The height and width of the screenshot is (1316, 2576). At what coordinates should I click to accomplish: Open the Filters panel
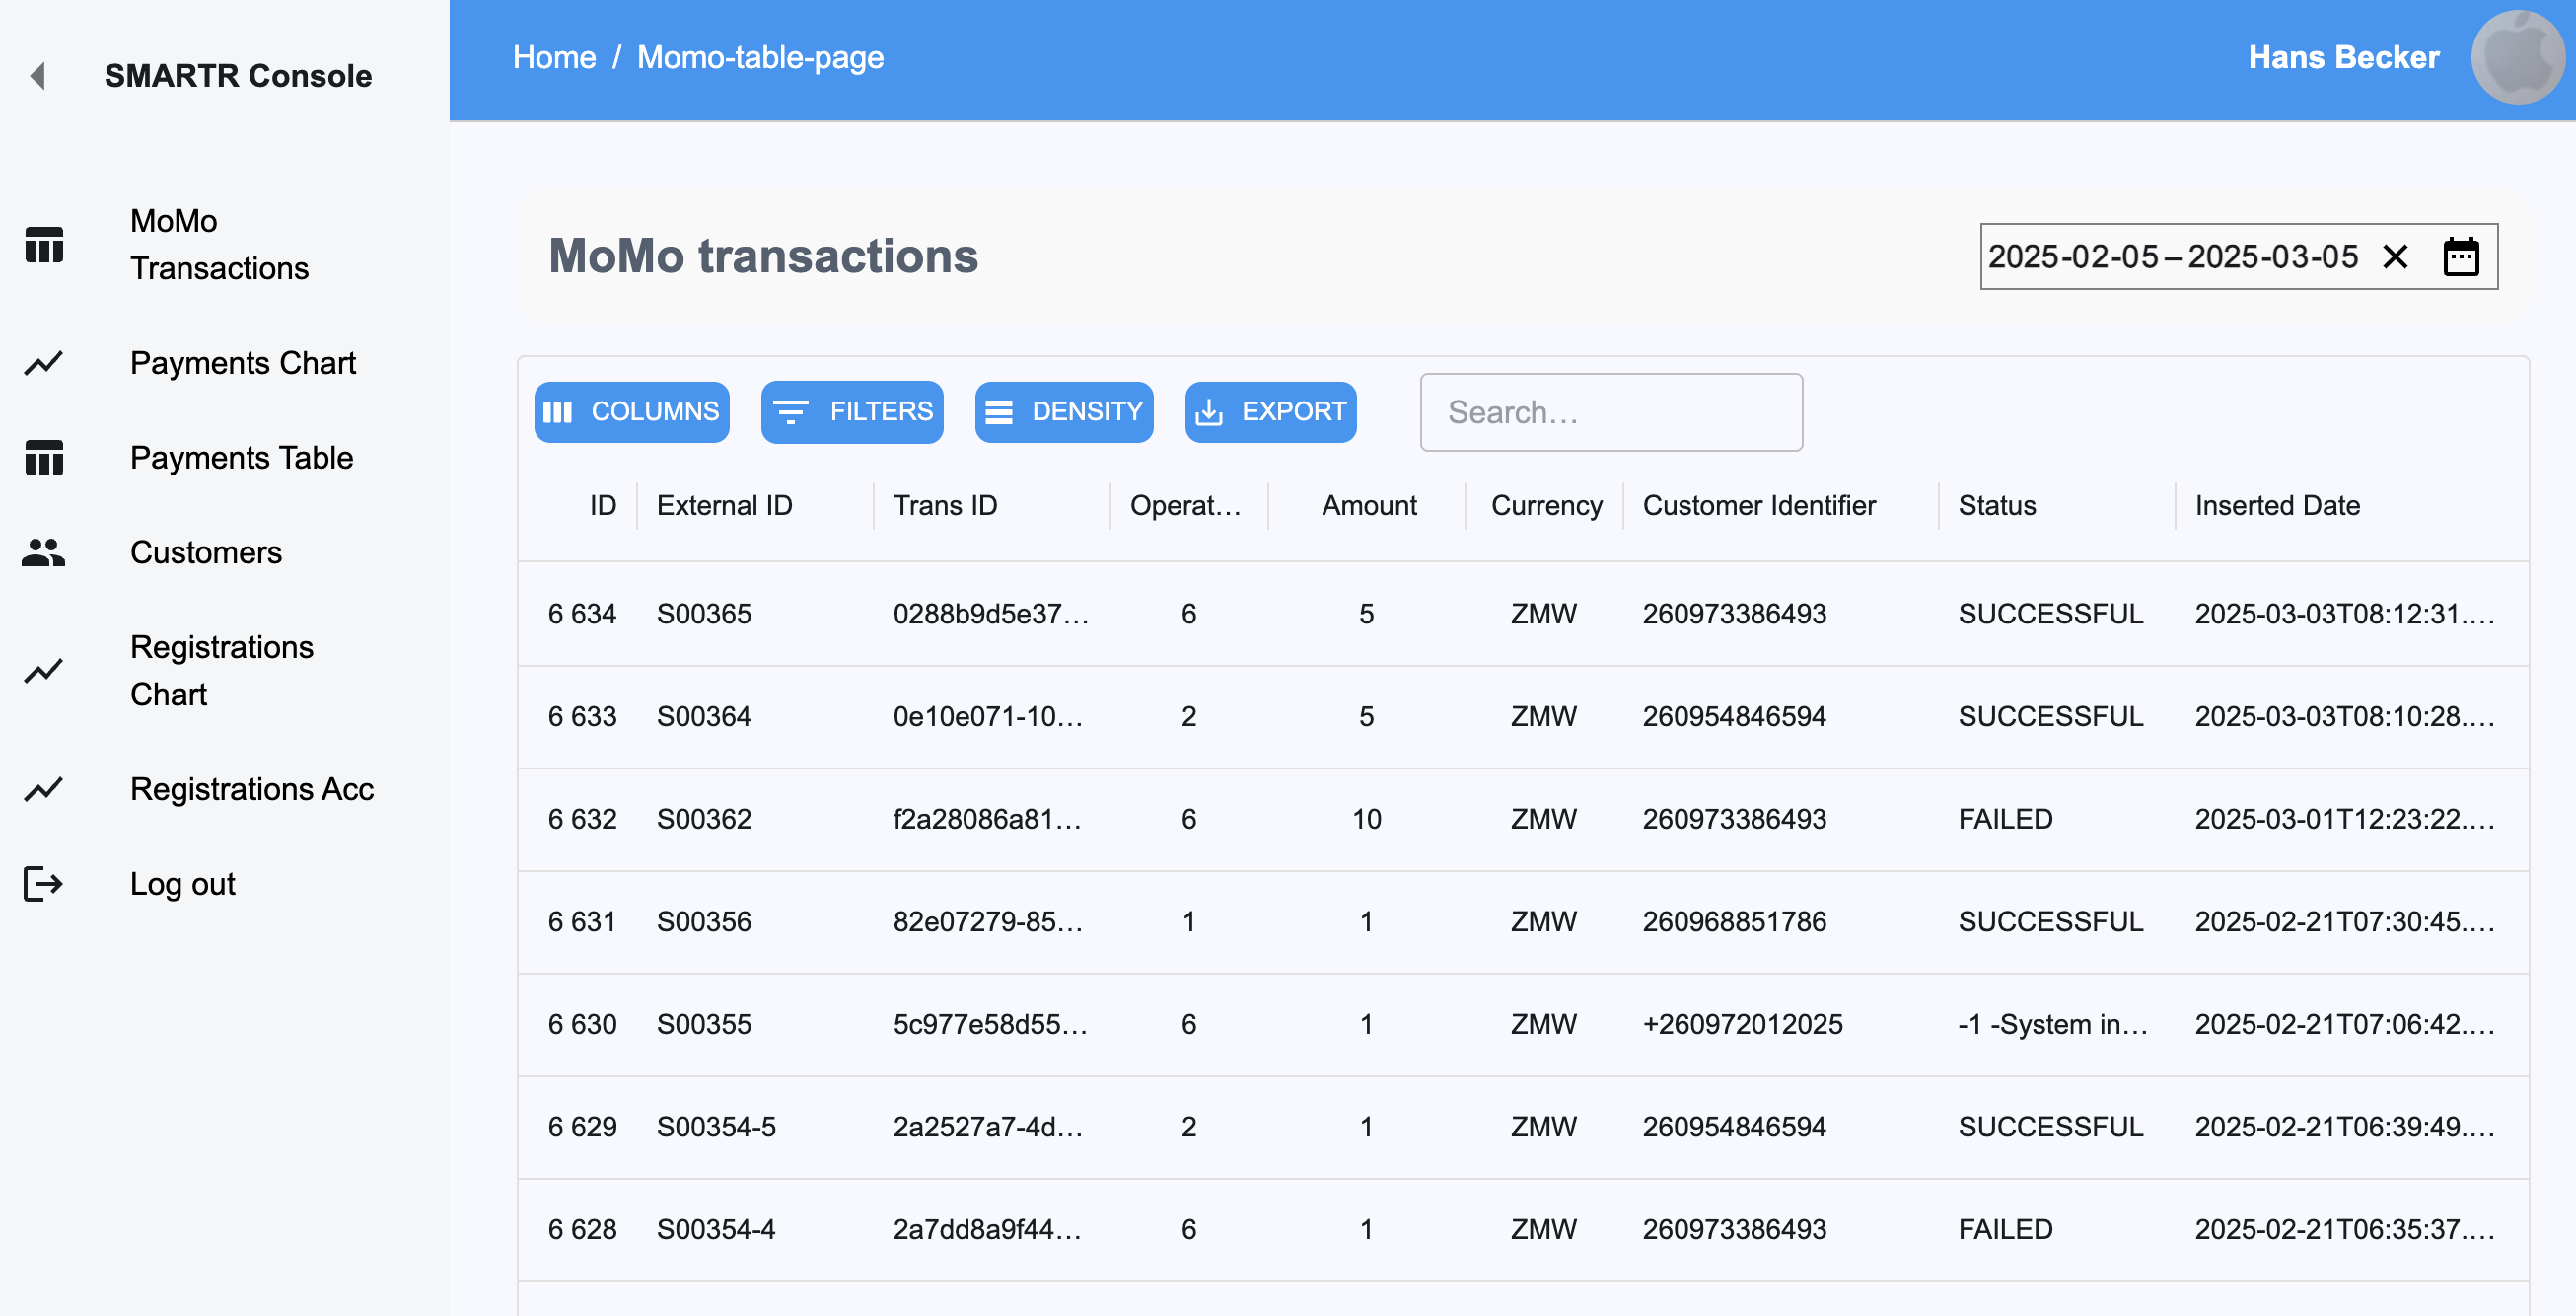point(852,412)
